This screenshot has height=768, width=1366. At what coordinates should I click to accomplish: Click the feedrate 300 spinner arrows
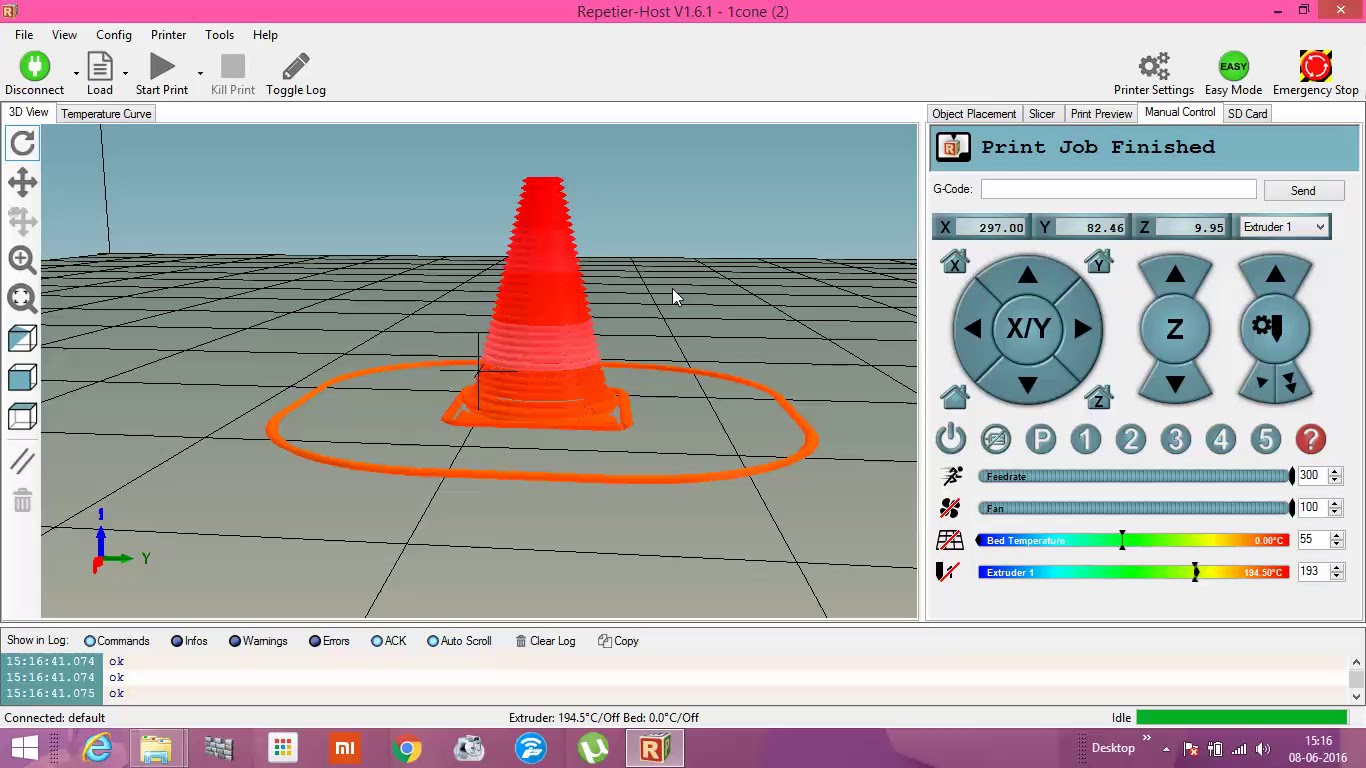tap(1336, 476)
